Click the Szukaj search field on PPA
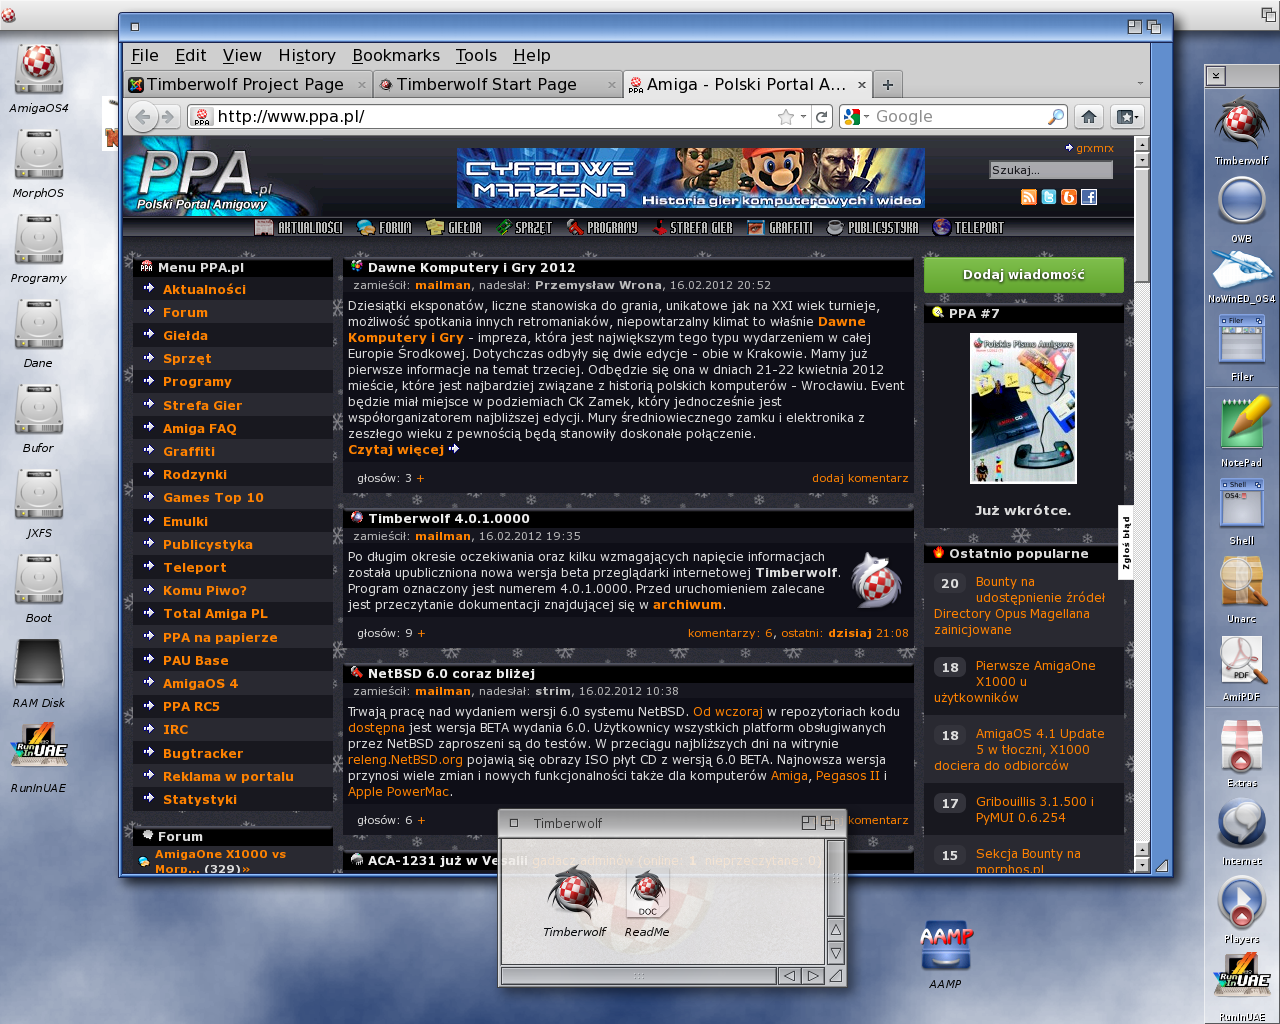 coord(1051,170)
